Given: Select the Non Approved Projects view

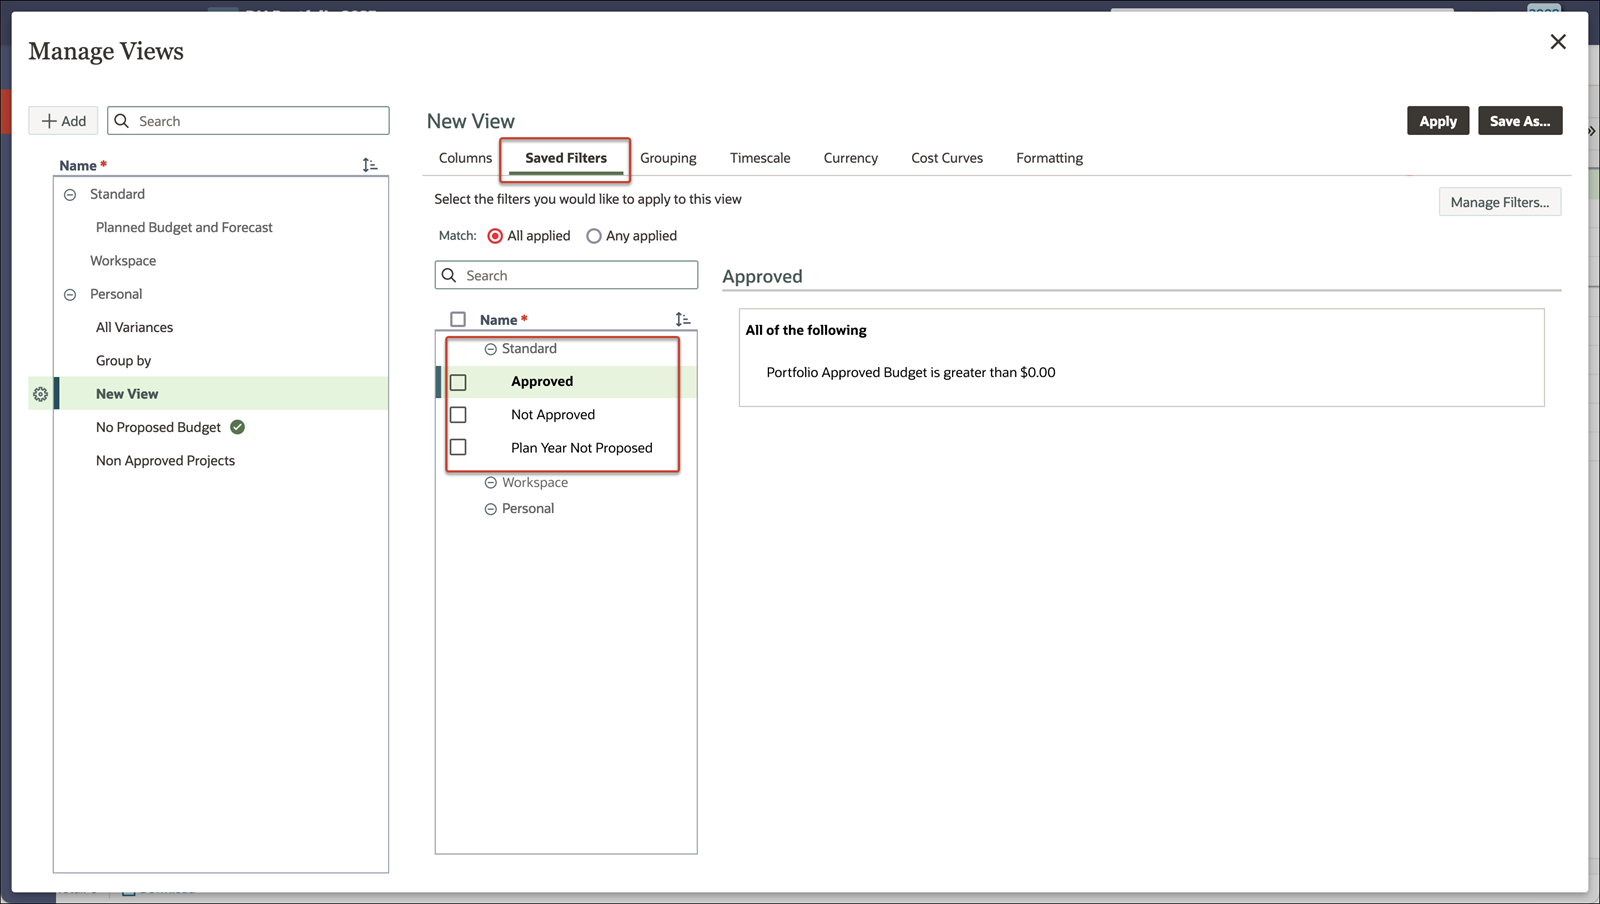Looking at the screenshot, I should pyautogui.click(x=165, y=461).
